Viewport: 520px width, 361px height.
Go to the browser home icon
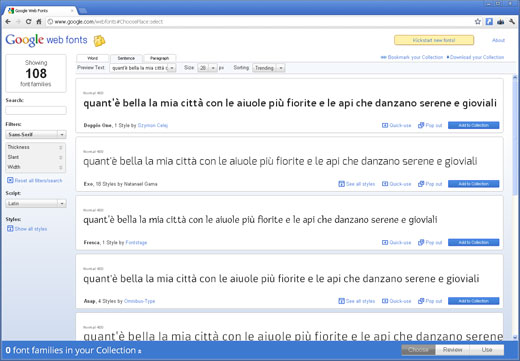point(39,22)
